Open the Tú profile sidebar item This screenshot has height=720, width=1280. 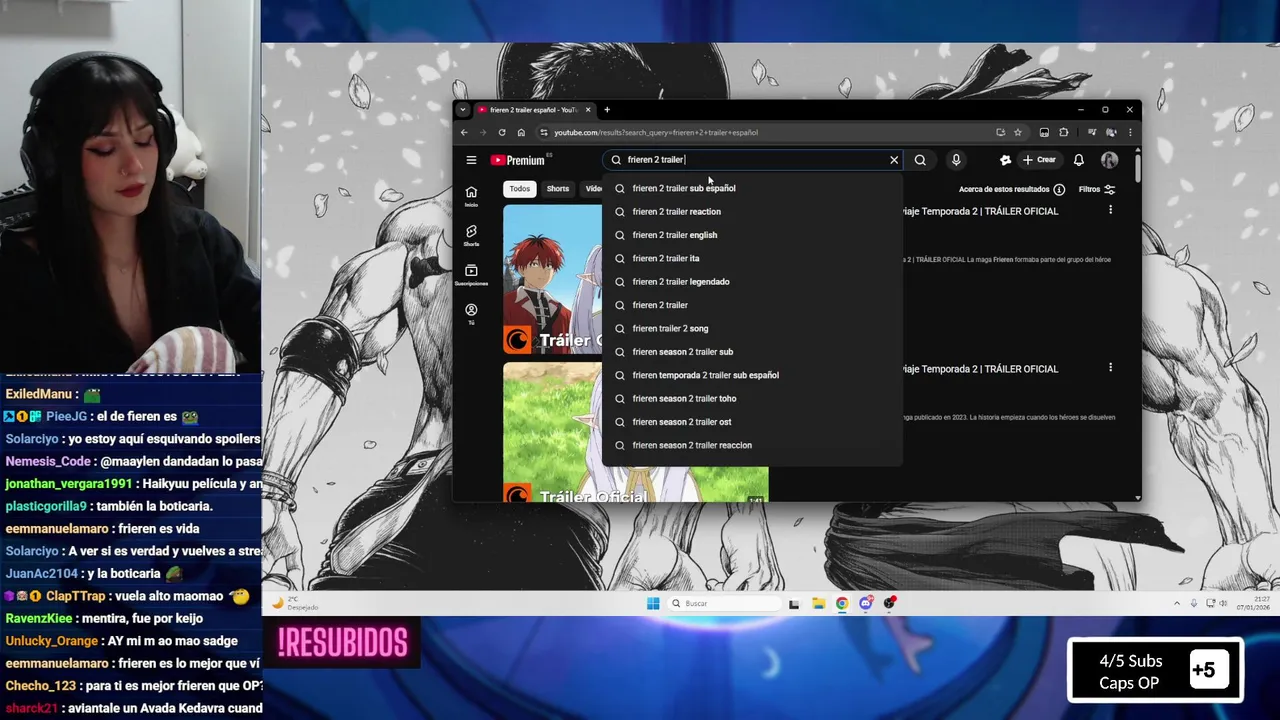(471, 314)
